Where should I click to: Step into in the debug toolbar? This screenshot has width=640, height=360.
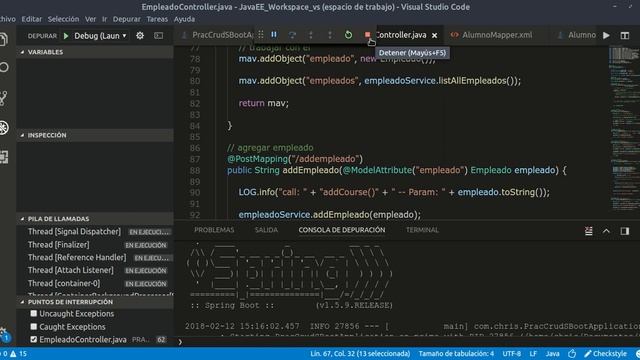(x=311, y=35)
